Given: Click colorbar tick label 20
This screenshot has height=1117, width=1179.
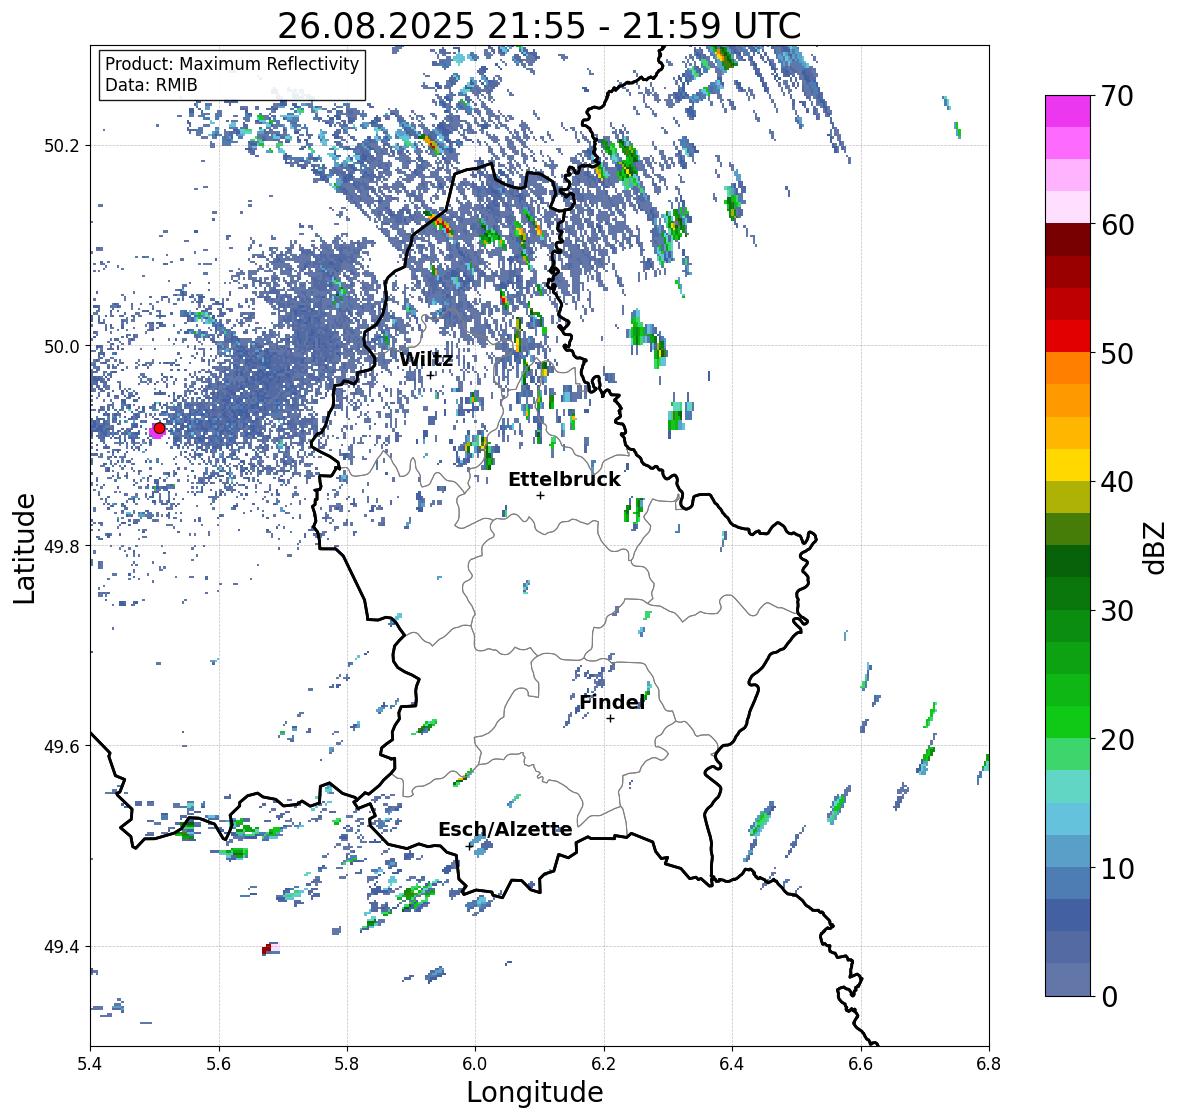Looking at the screenshot, I should [x=1117, y=740].
